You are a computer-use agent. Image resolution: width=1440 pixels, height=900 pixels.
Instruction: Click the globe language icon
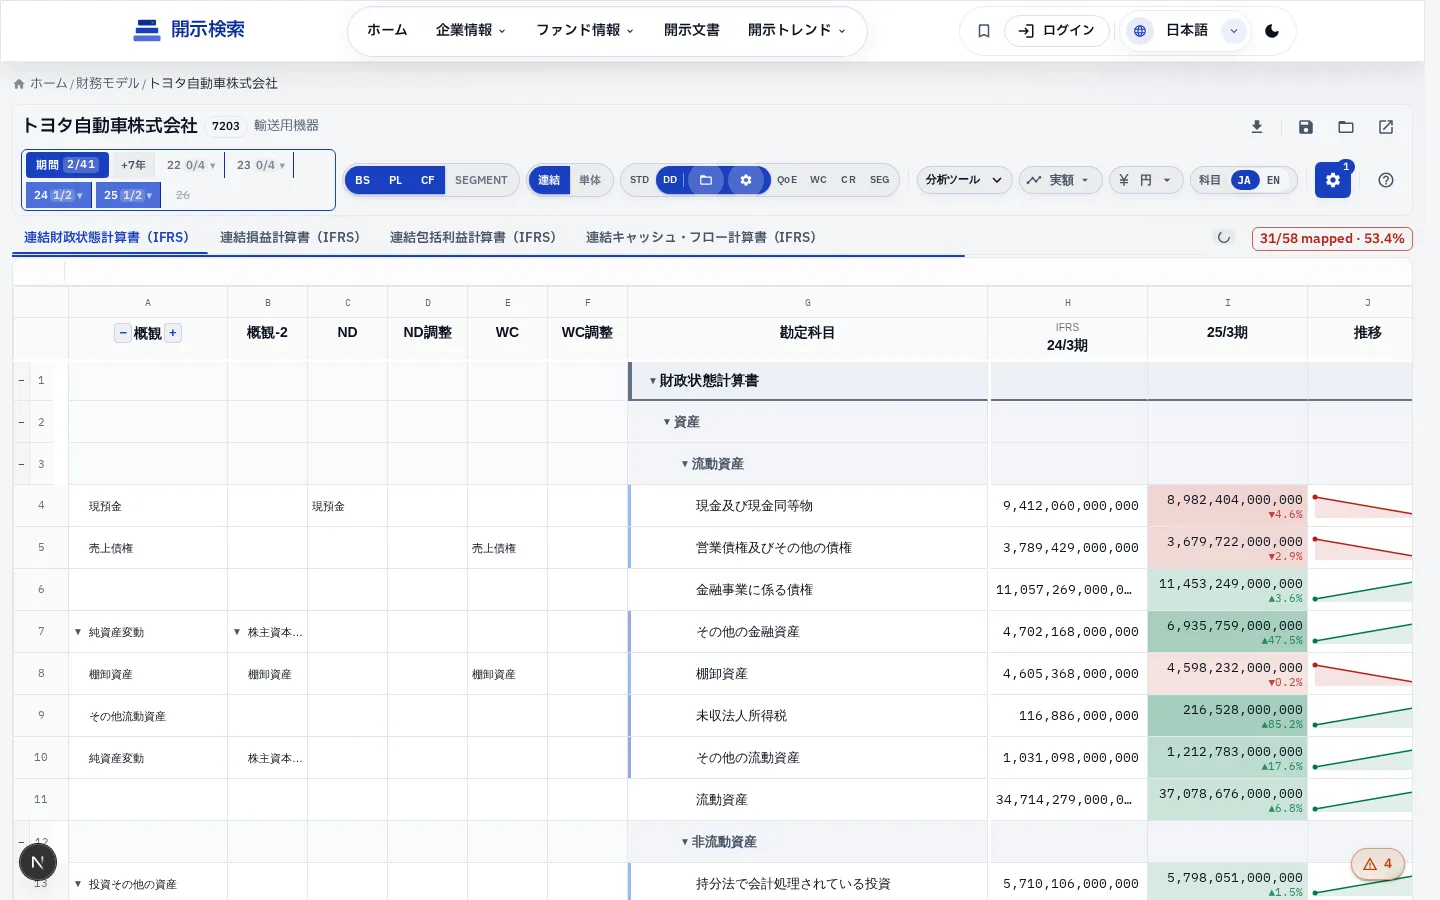pos(1139,31)
